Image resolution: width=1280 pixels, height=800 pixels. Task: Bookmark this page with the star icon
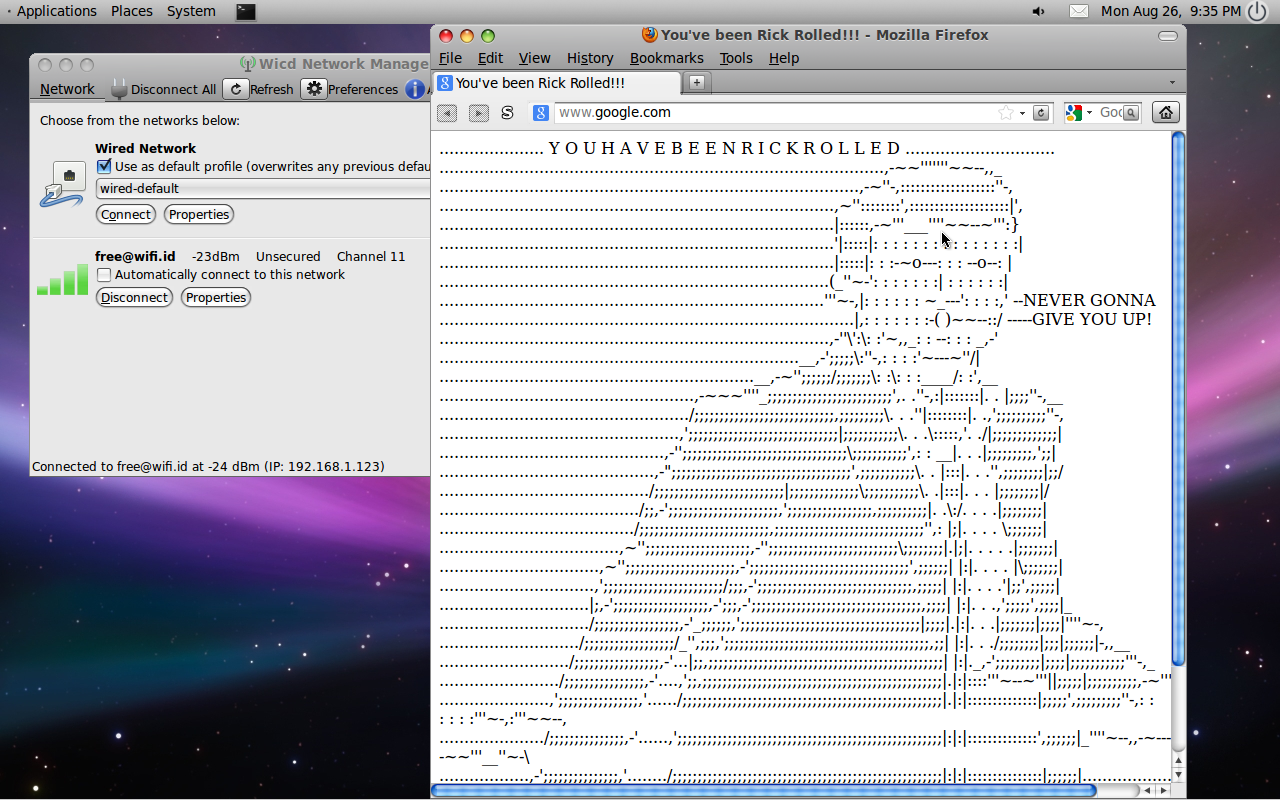[x=1006, y=113]
